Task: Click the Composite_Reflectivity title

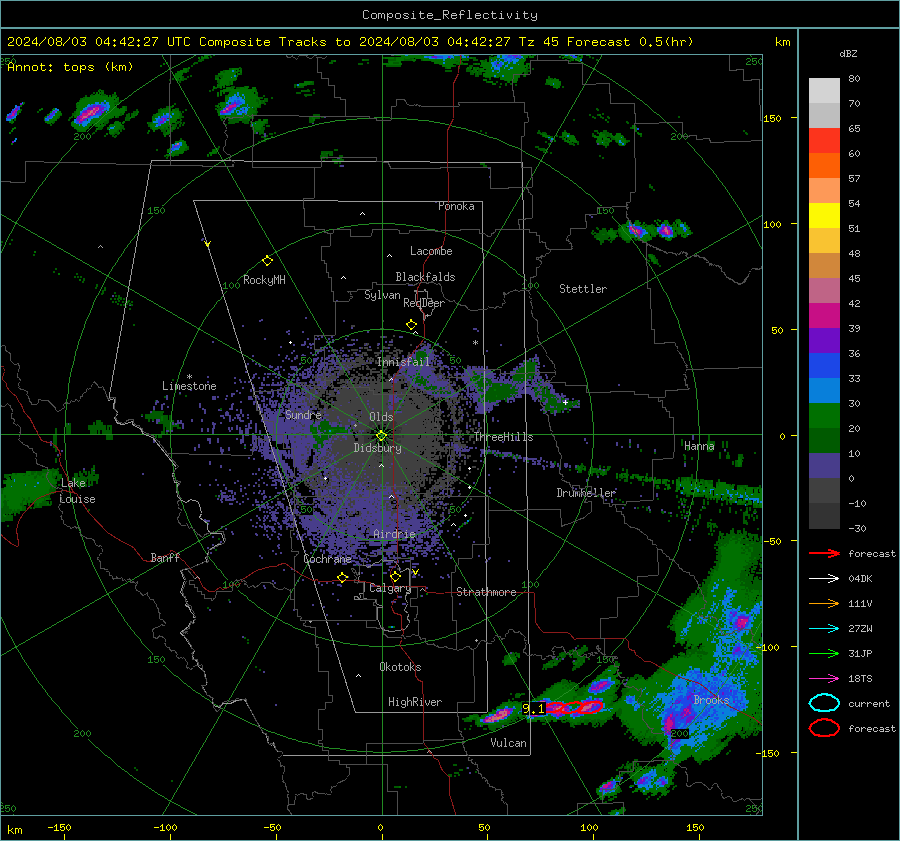Action: tap(450, 15)
